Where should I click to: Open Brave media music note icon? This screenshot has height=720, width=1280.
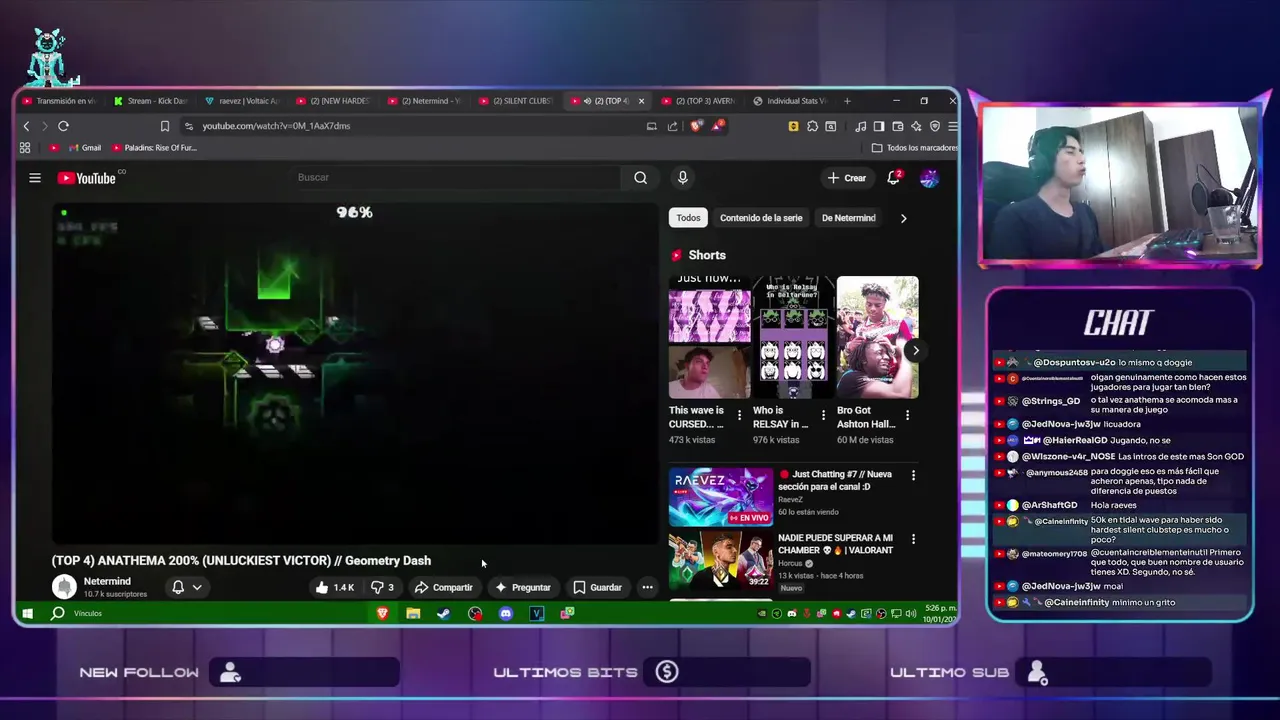click(861, 126)
